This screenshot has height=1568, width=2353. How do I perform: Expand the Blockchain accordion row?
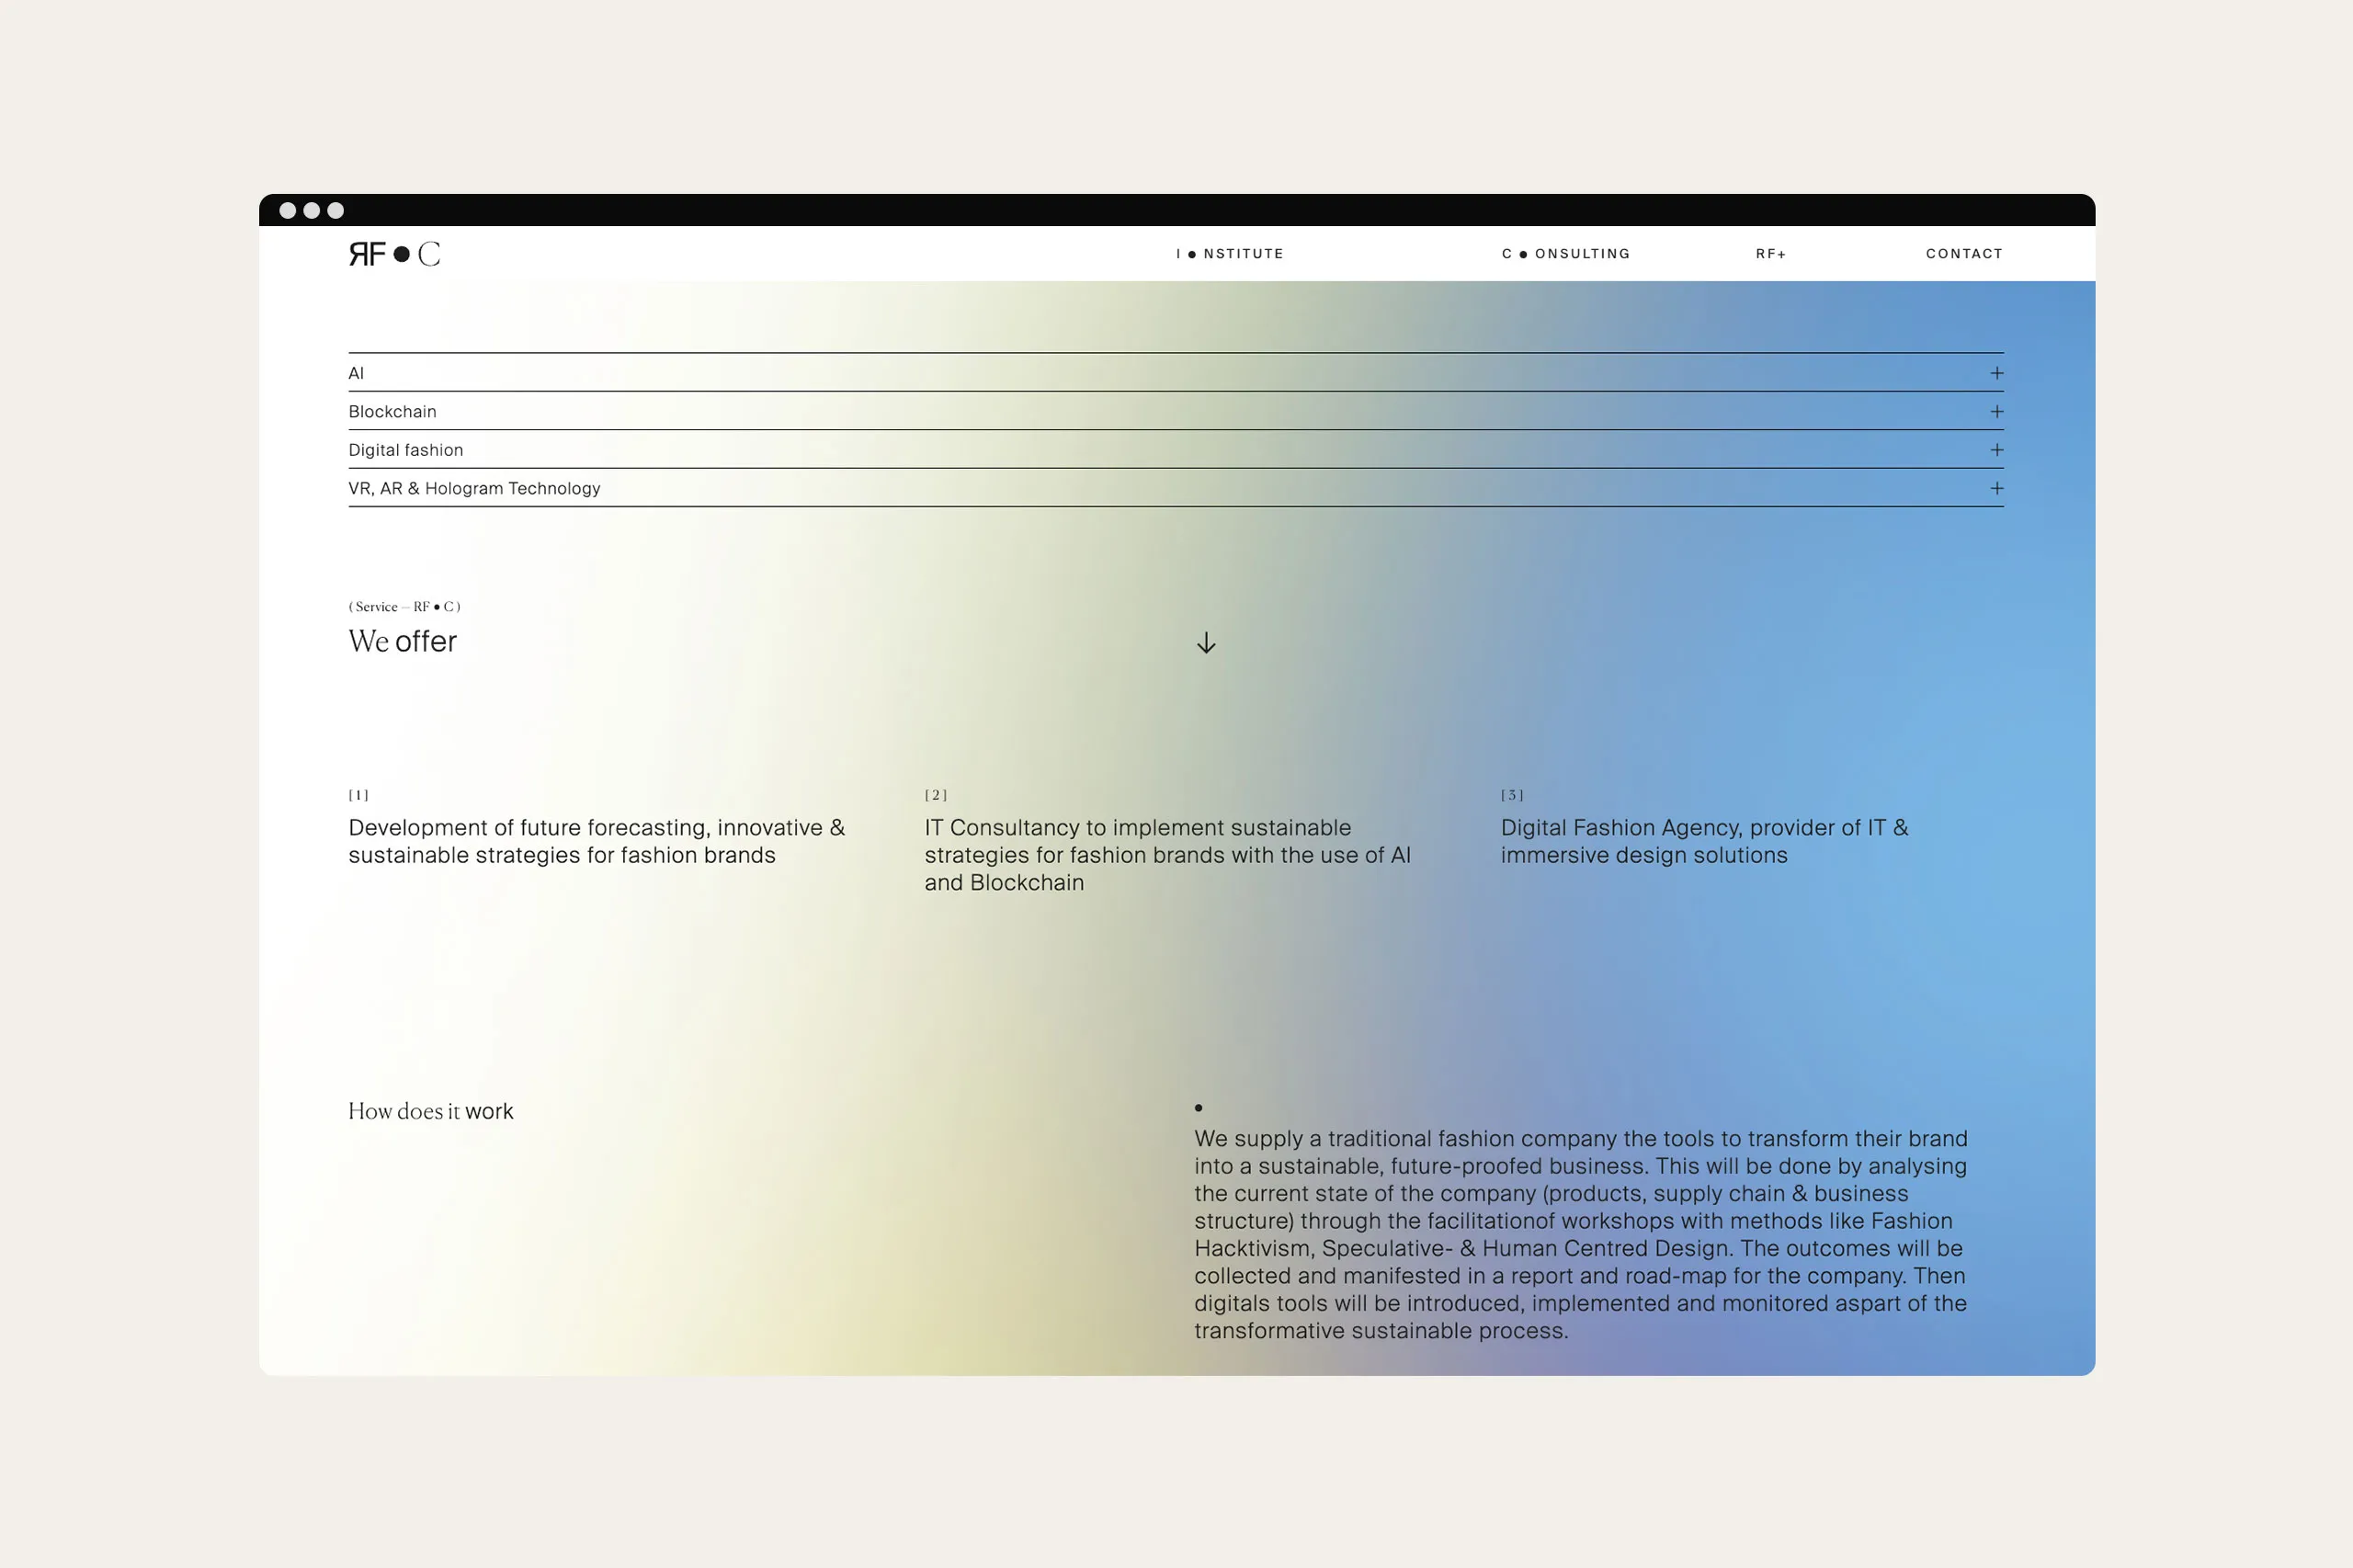click(1996, 411)
